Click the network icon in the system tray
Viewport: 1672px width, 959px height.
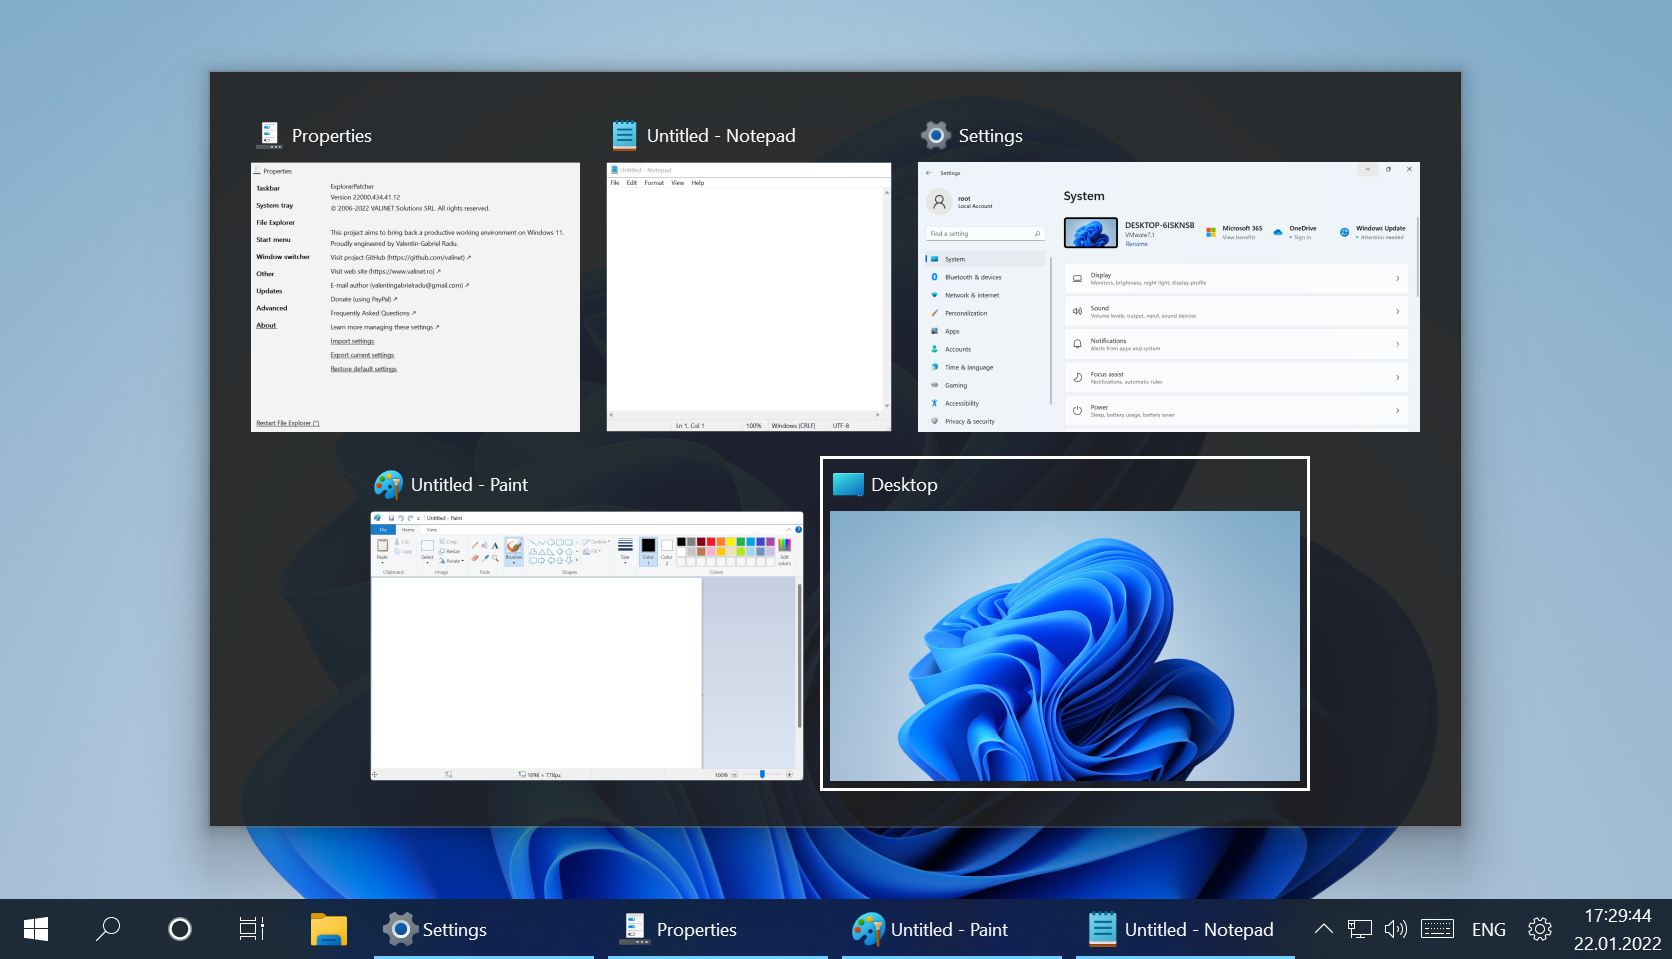tap(1359, 929)
